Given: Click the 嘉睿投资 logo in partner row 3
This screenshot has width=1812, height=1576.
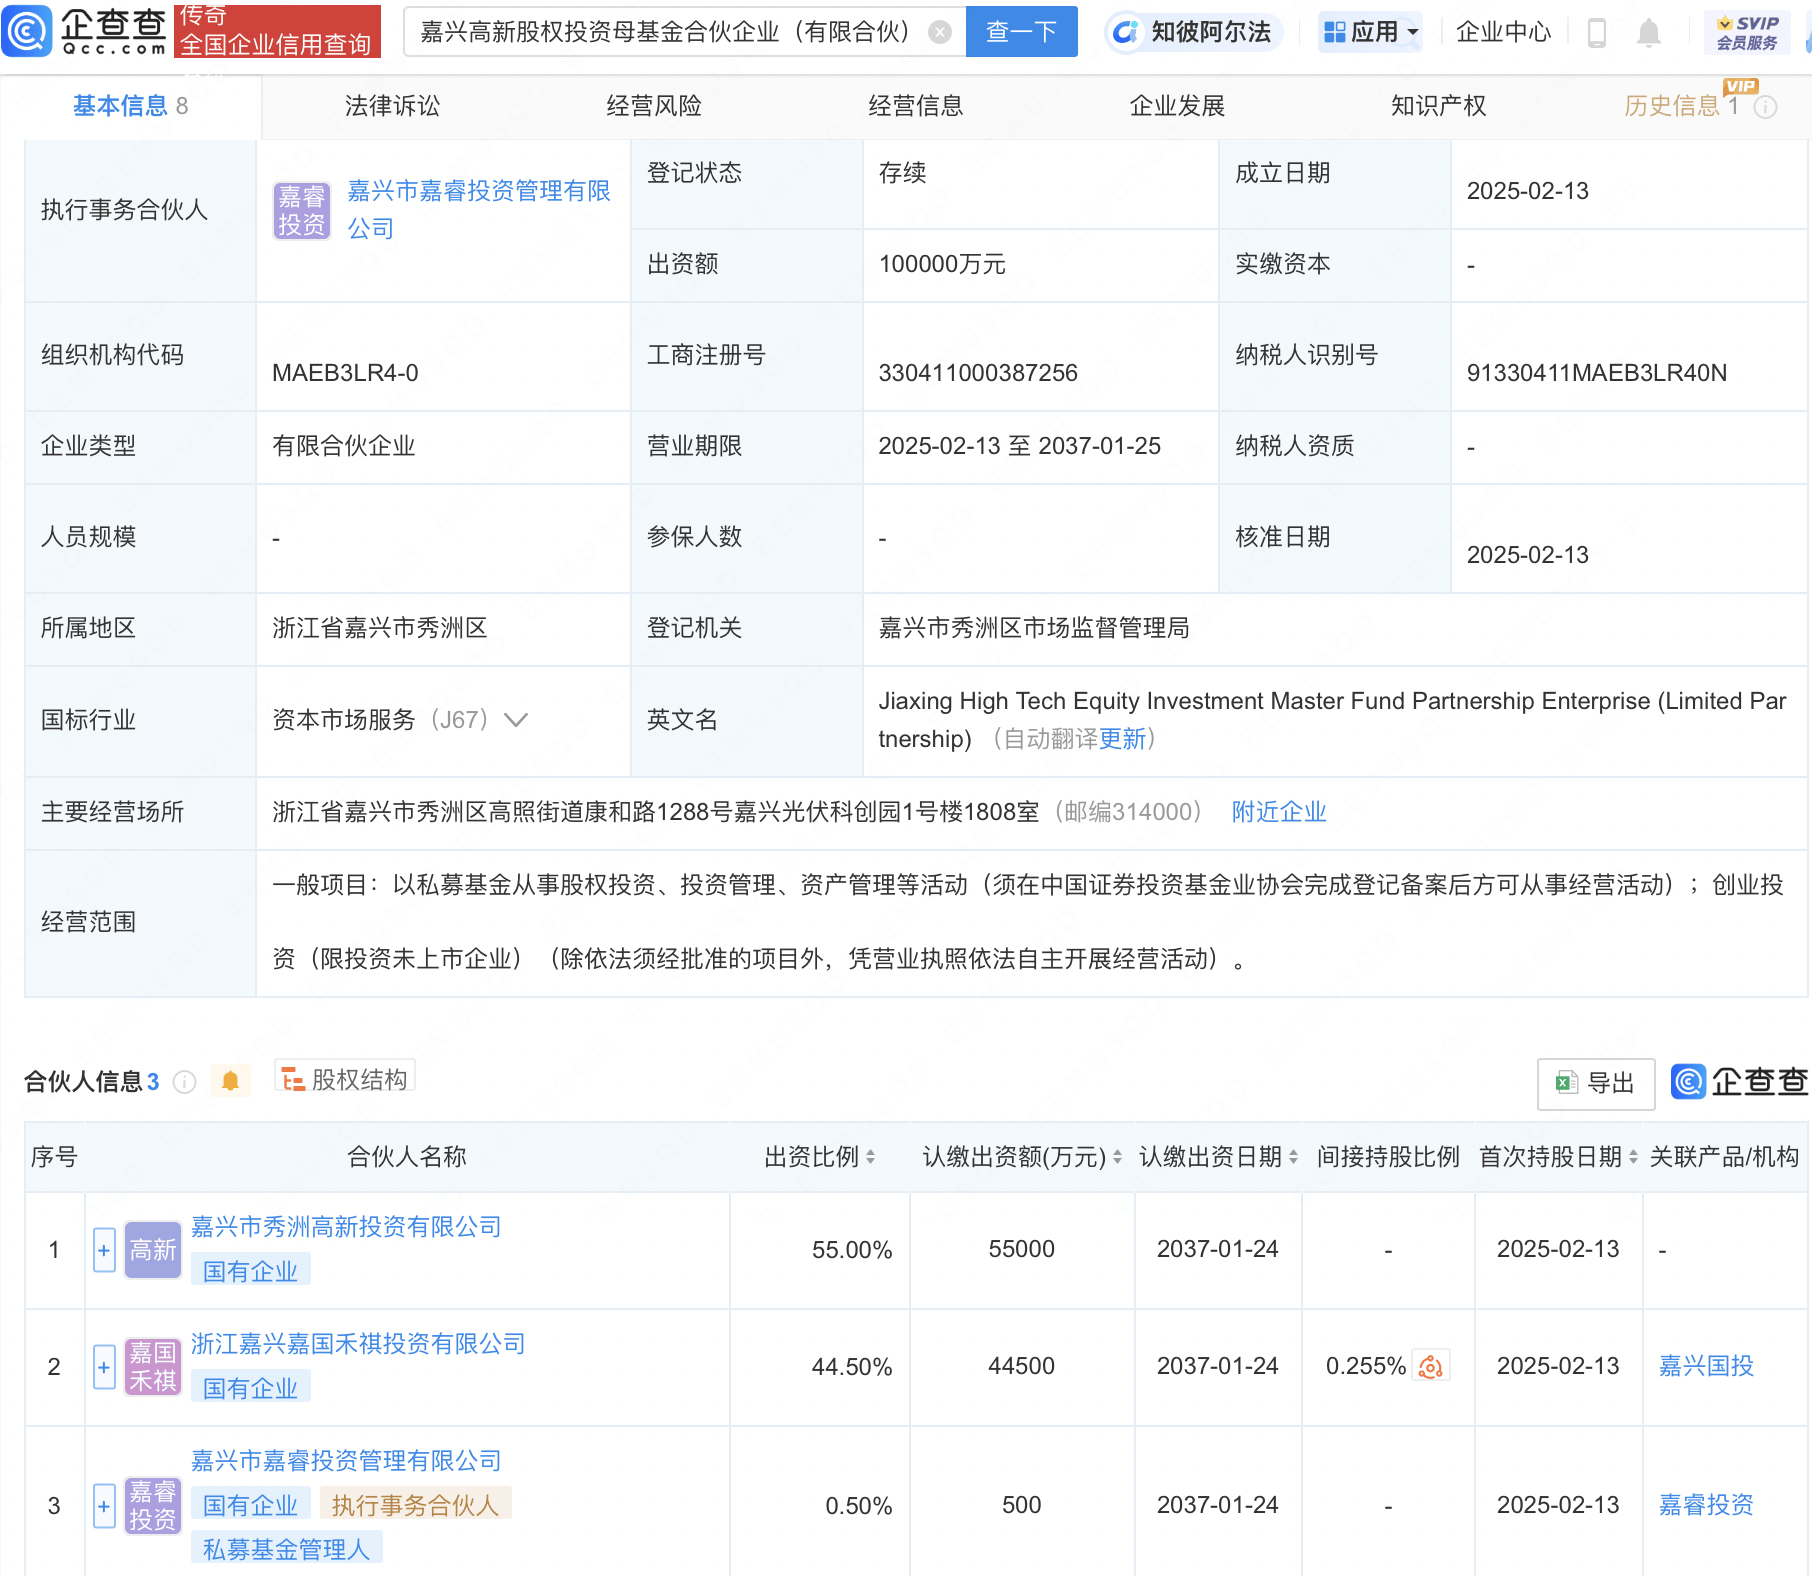Looking at the screenshot, I should pos(153,1506).
